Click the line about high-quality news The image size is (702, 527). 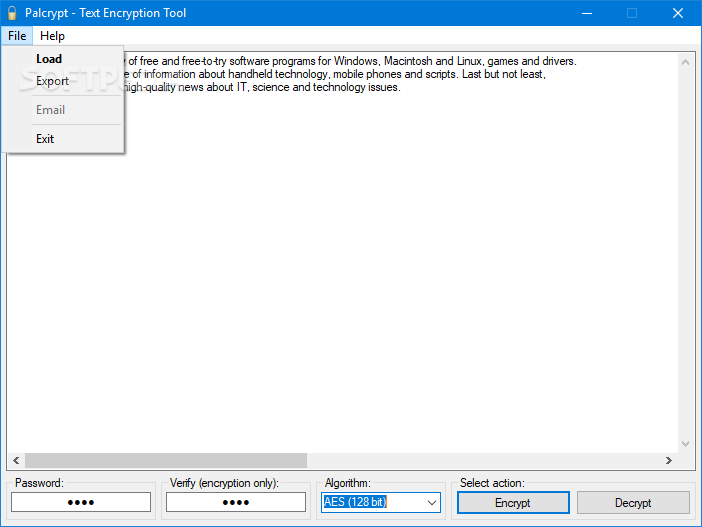tap(262, 87)
